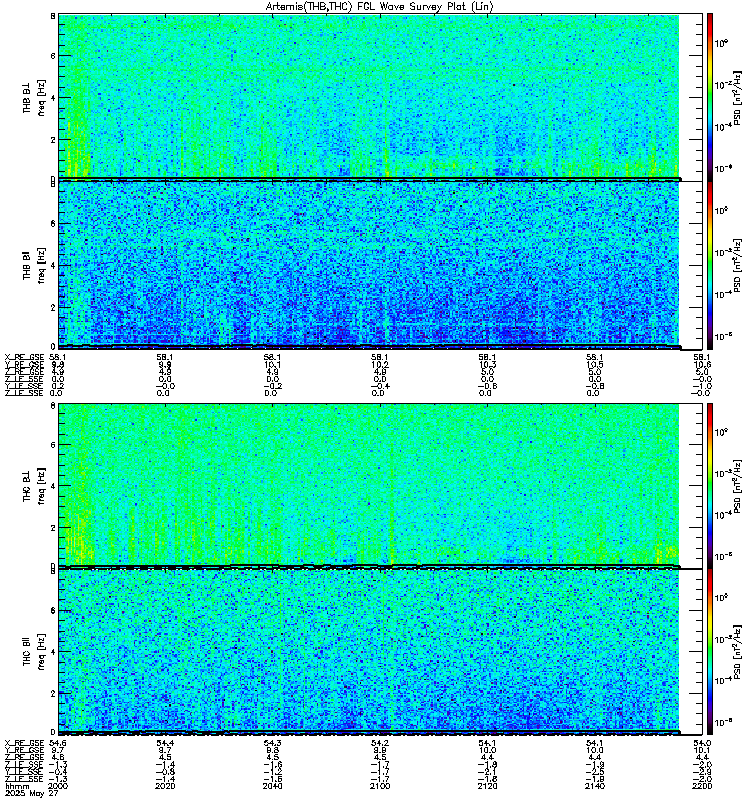This screenshot has width=750, height=800.
Task: Click the '54.0' X_RE_GSE value for THC
Action: click(x=702, y=743)
